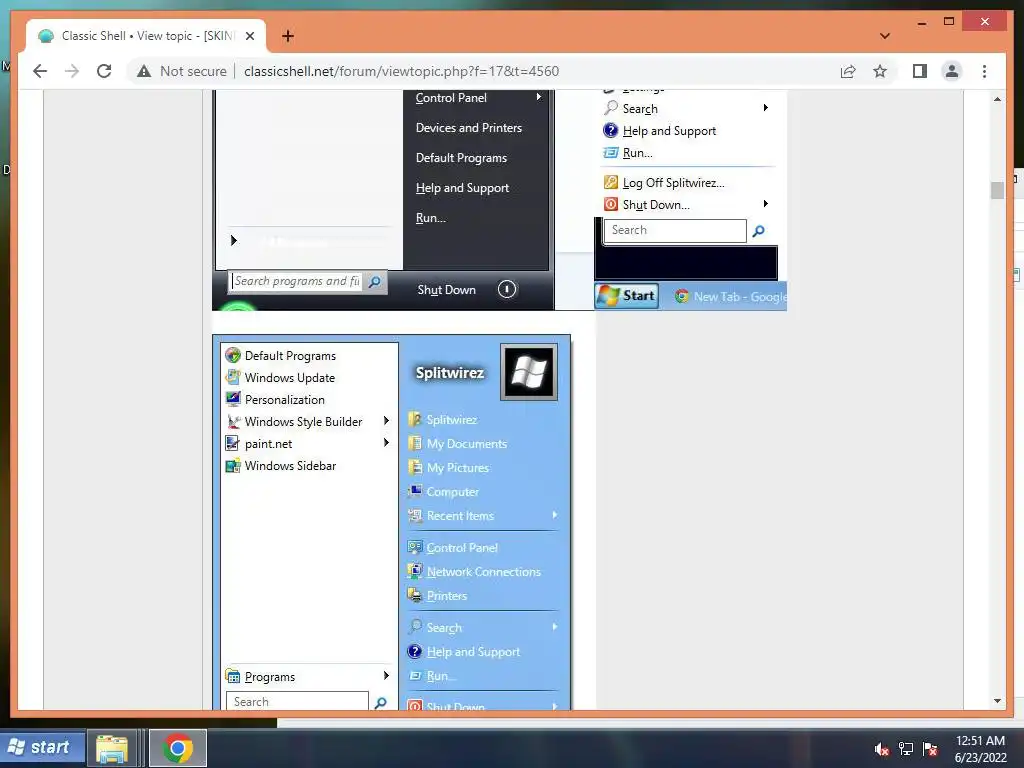Expand the Search submenu in blue menu
This screenshot has height=768, width=1024.
[554, 627]
